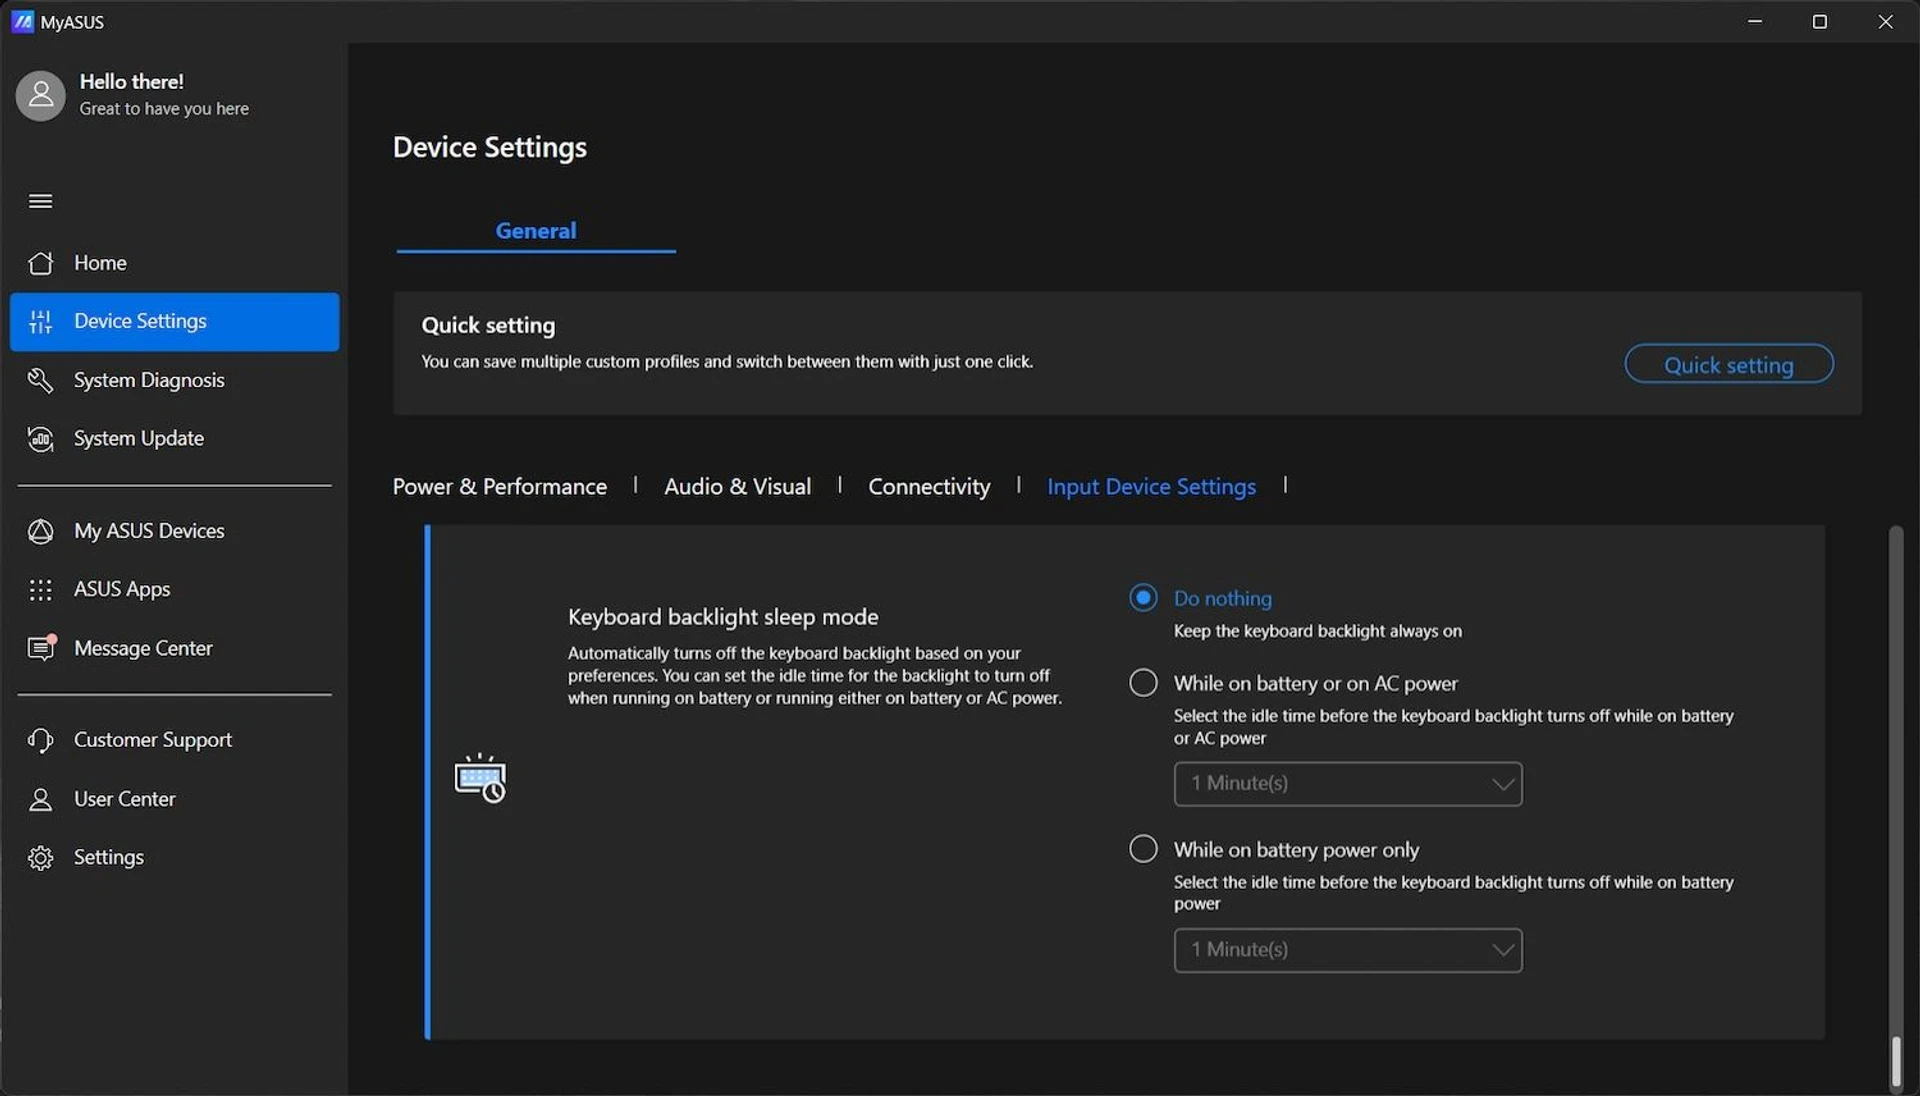Image resolution: width=1920 pixels, height=1096 pixels.
Task: Click the Device Settings page title
Action: click(x=490, y=147)
